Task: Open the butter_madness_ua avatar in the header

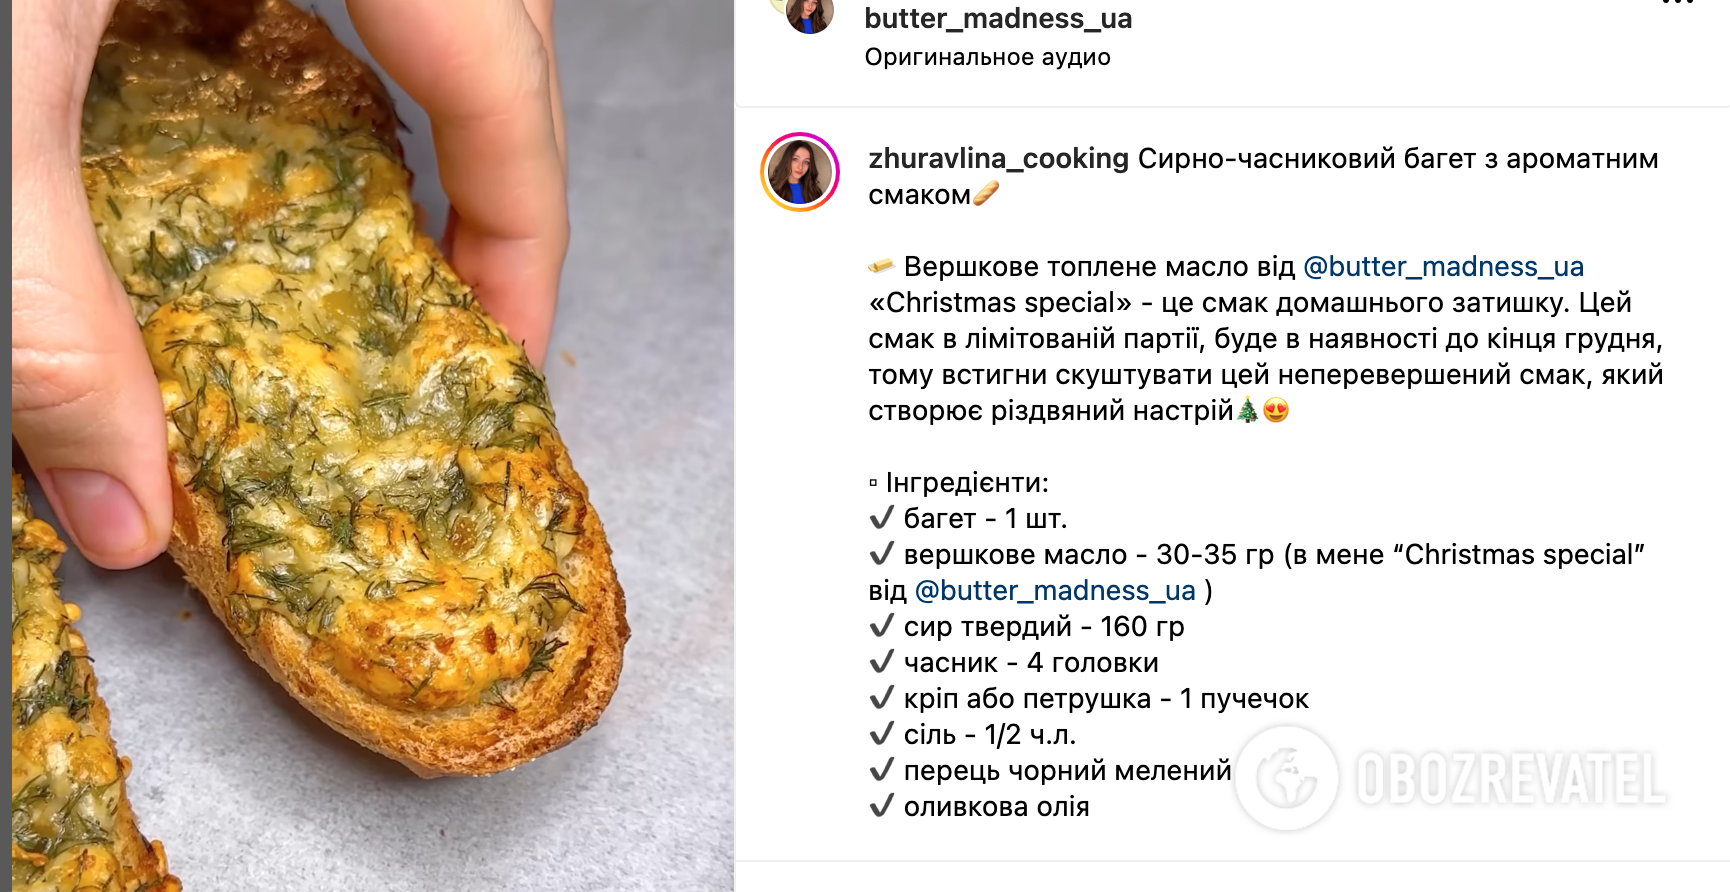Action: tap(809, 14)
